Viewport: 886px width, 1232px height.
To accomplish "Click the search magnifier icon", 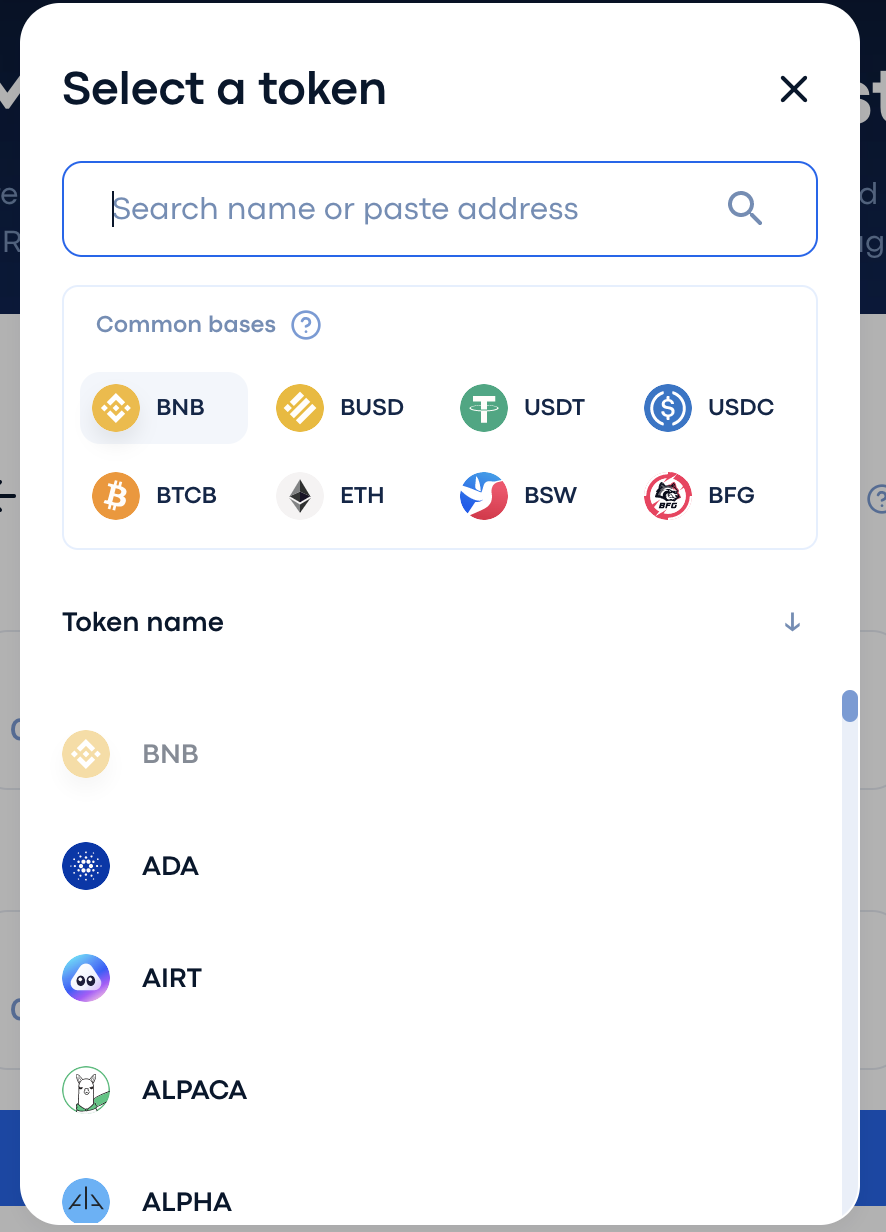I will pyautogui.click(x=745, y=209).
